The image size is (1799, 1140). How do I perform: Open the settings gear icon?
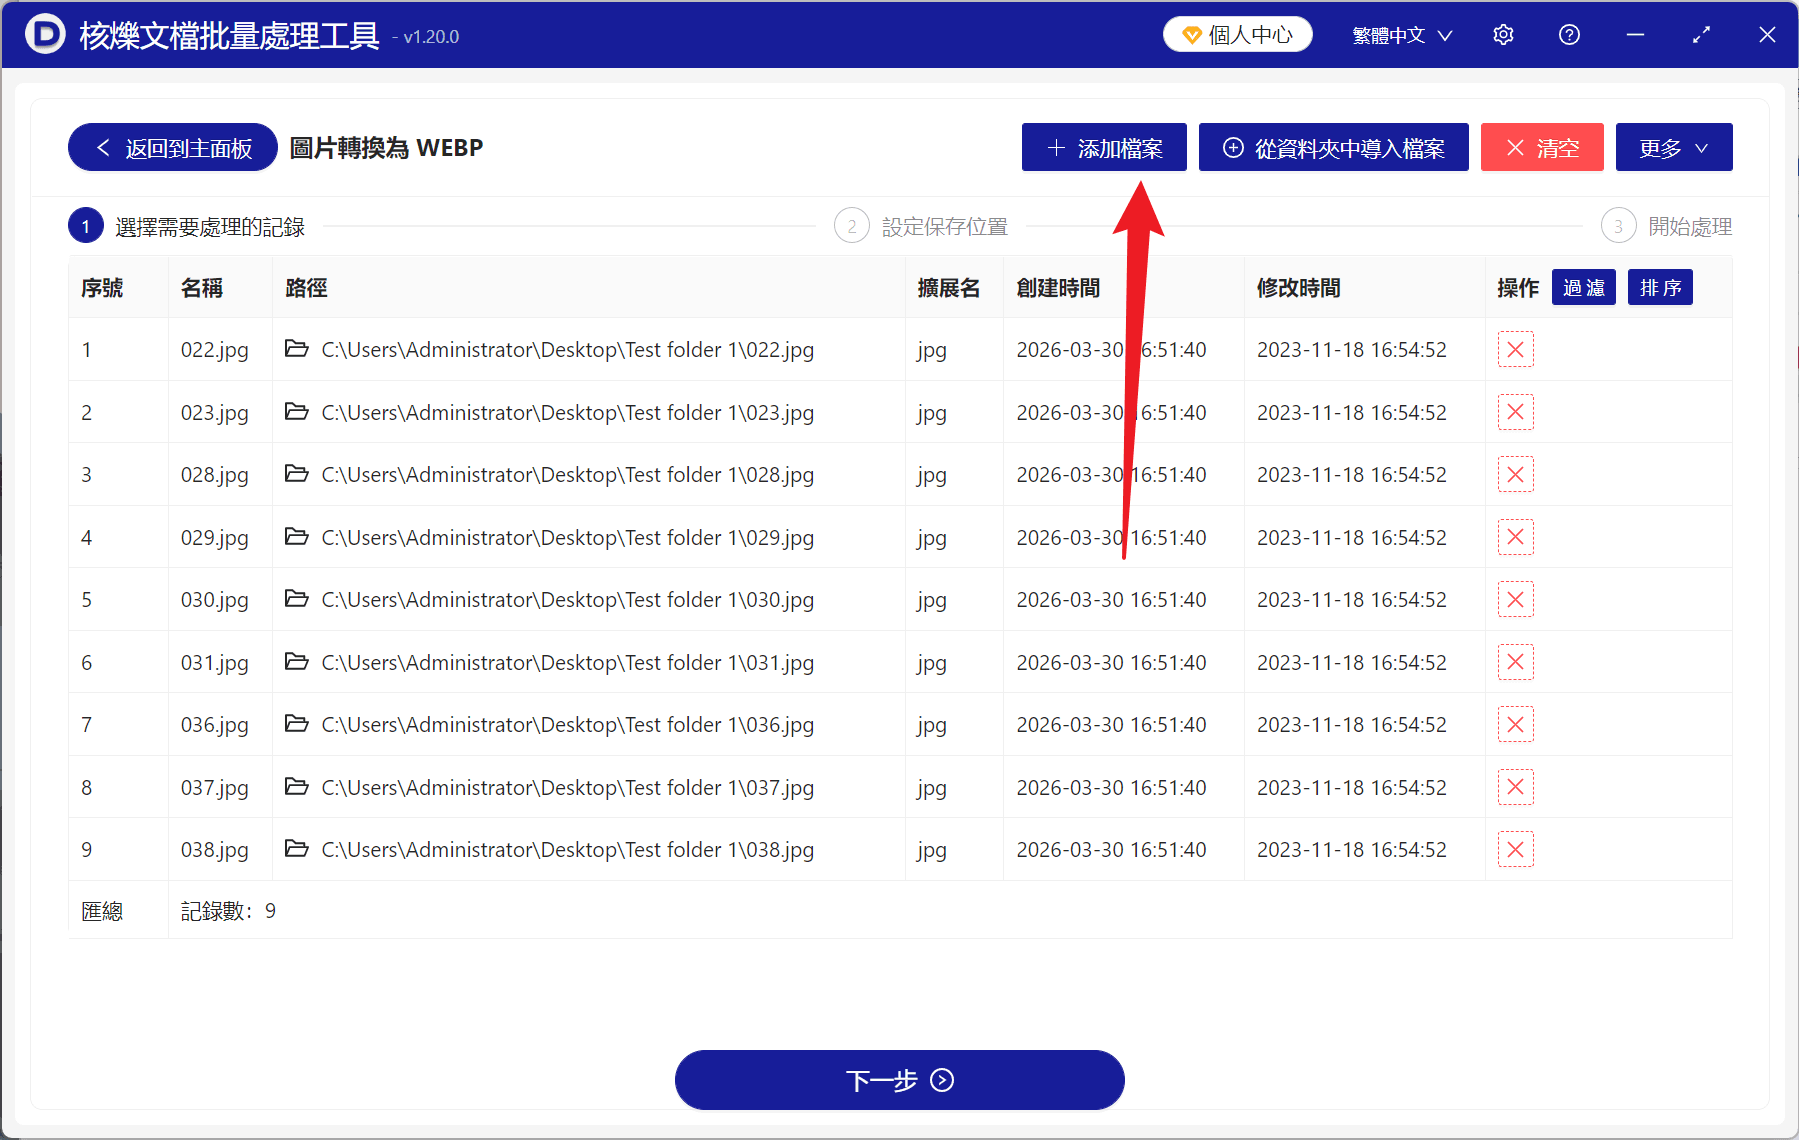pos(1502,34)
